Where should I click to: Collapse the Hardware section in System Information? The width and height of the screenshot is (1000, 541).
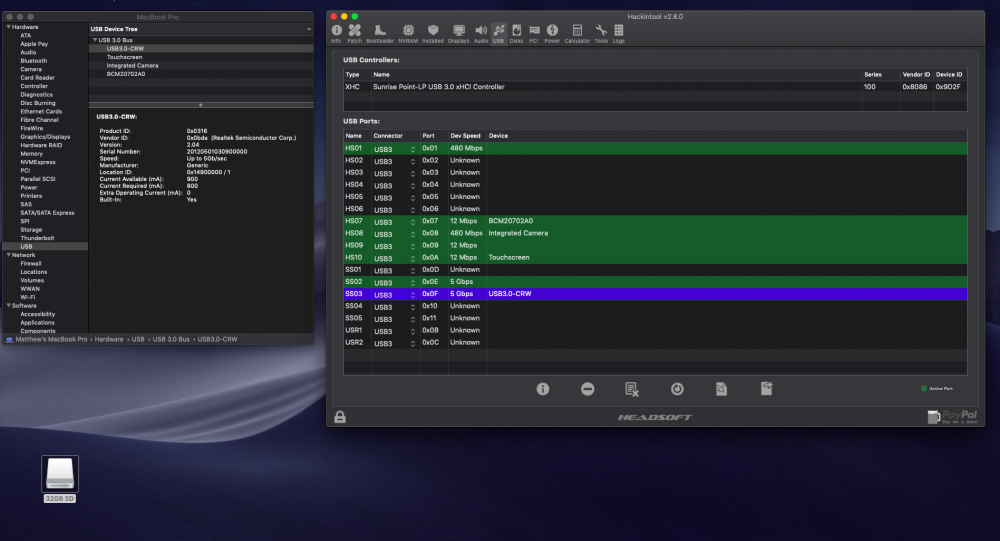pyautogui.click(x=8, y=27)
